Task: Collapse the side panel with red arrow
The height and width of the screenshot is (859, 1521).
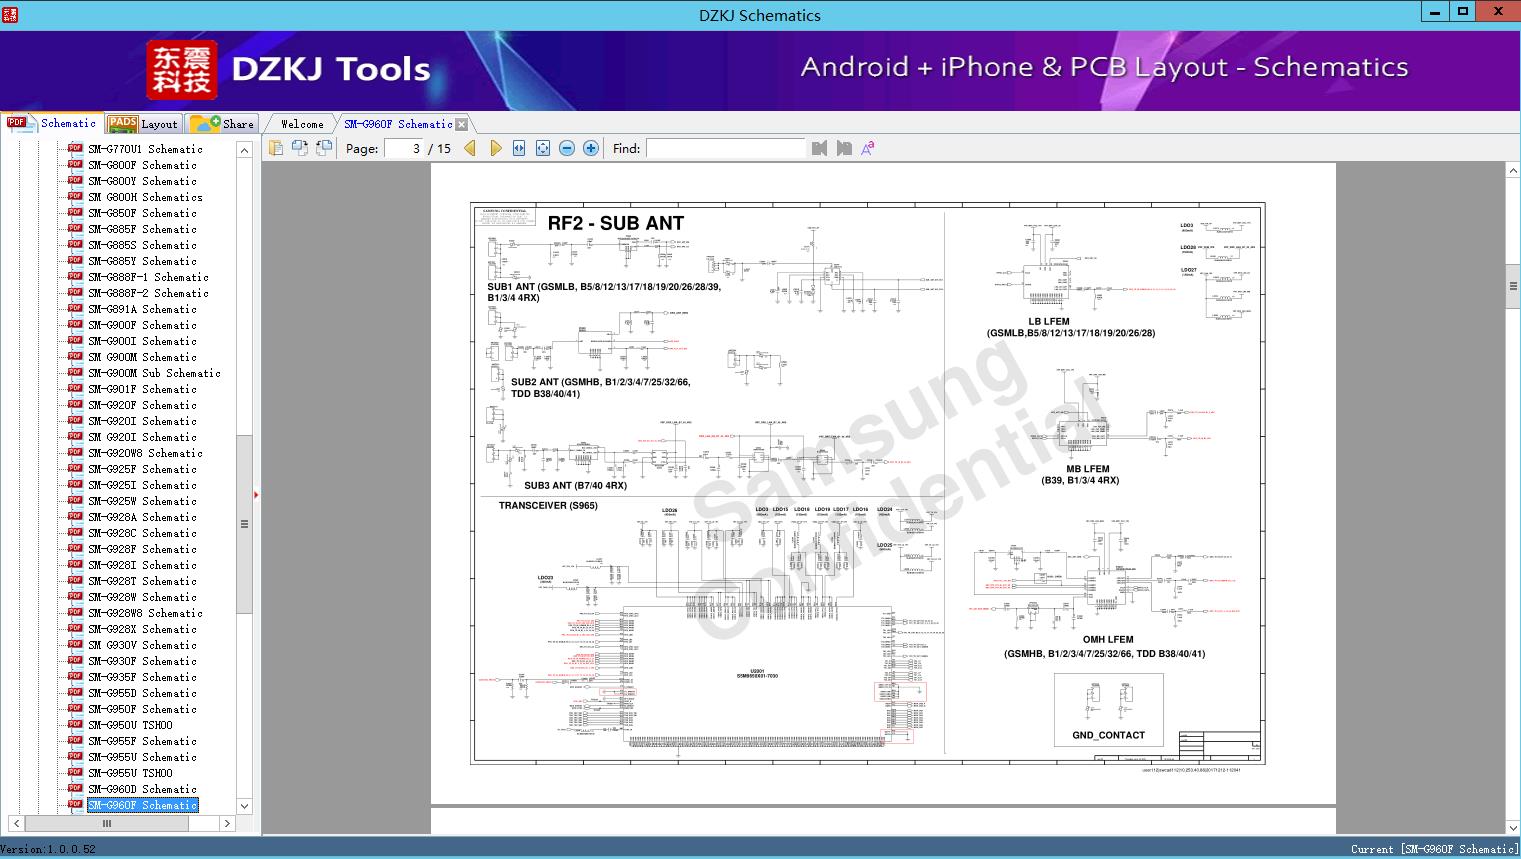Action: pyautogui.click(x=256, y=494)
